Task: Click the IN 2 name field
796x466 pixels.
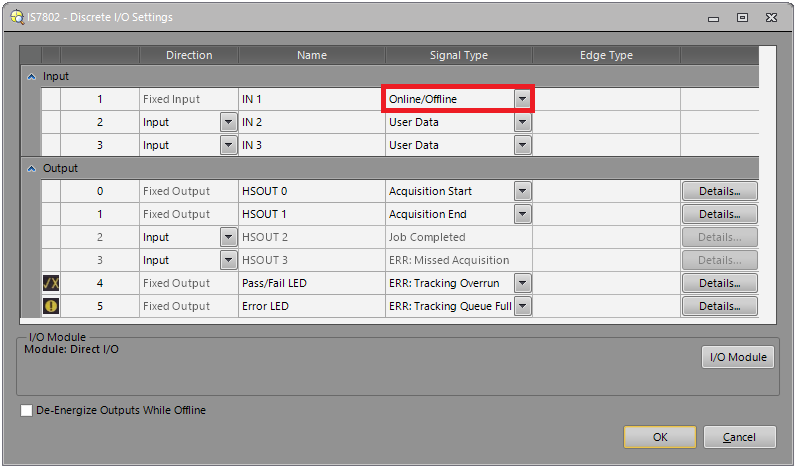Action: tap(311, 122)
